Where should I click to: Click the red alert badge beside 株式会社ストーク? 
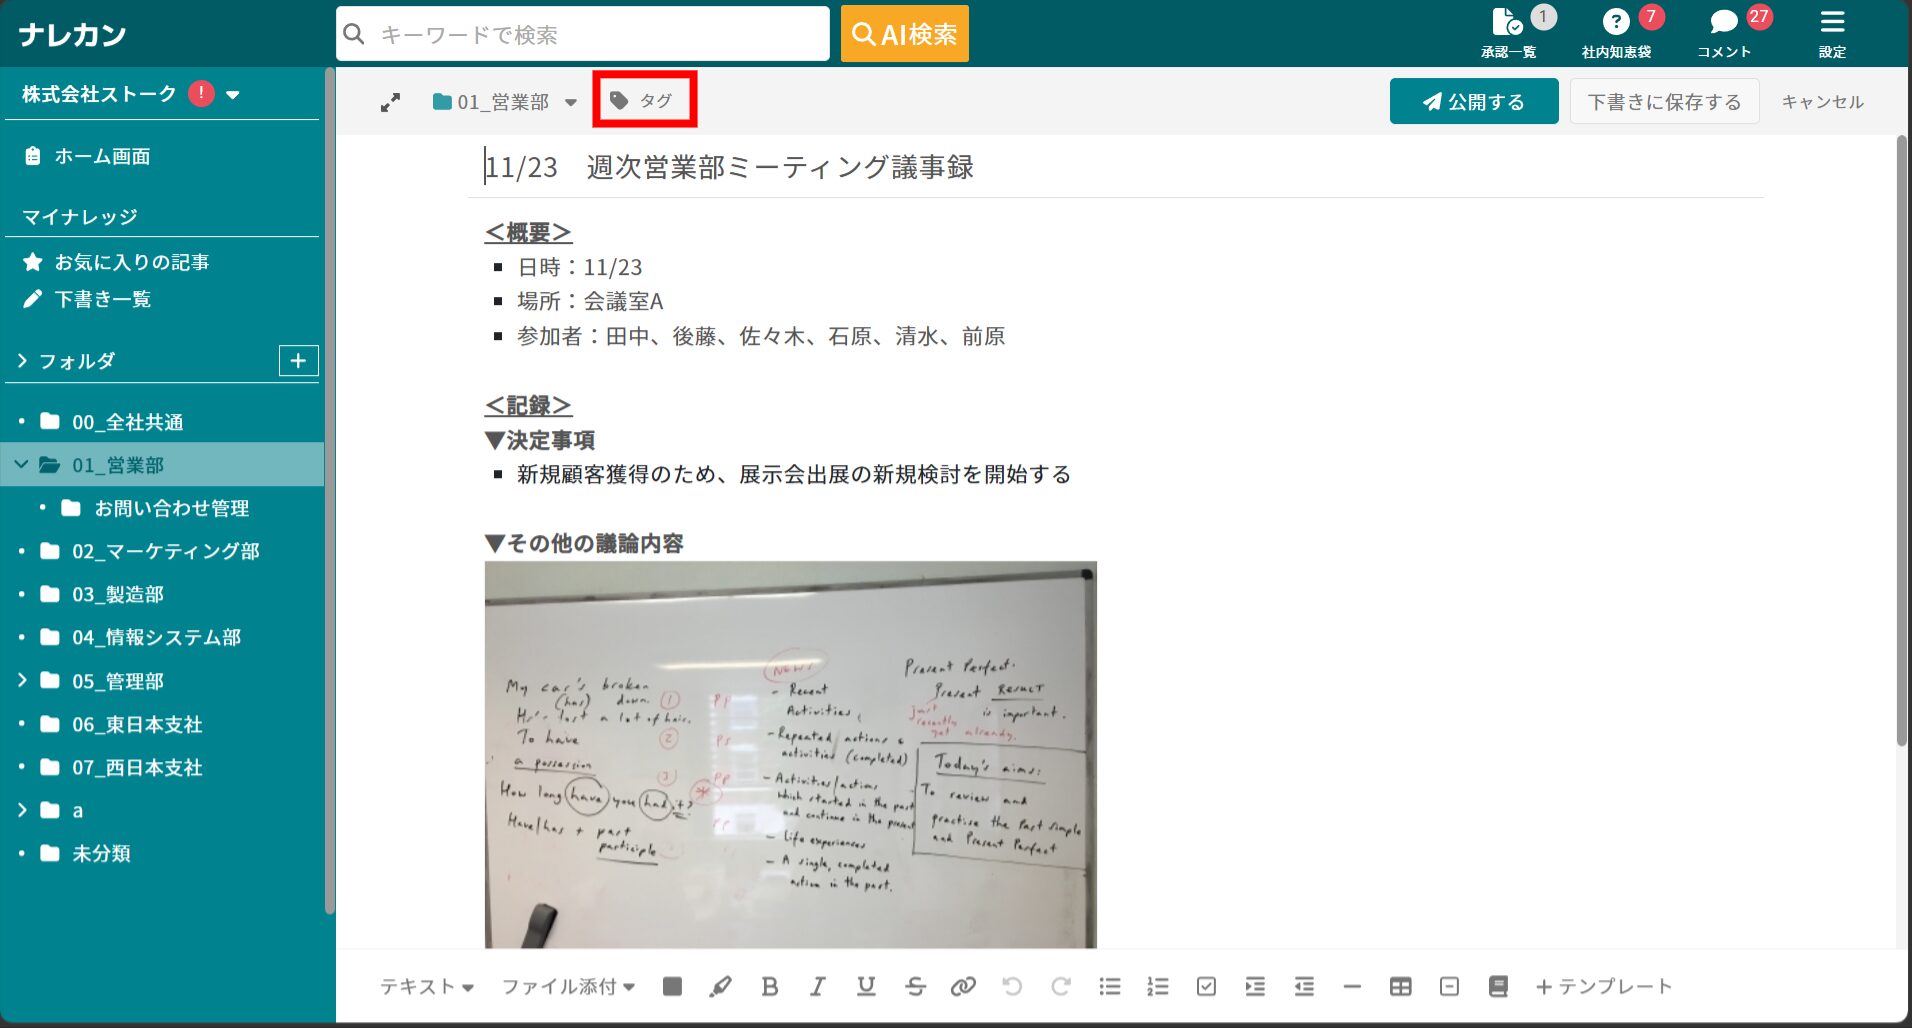pos(201,93)
